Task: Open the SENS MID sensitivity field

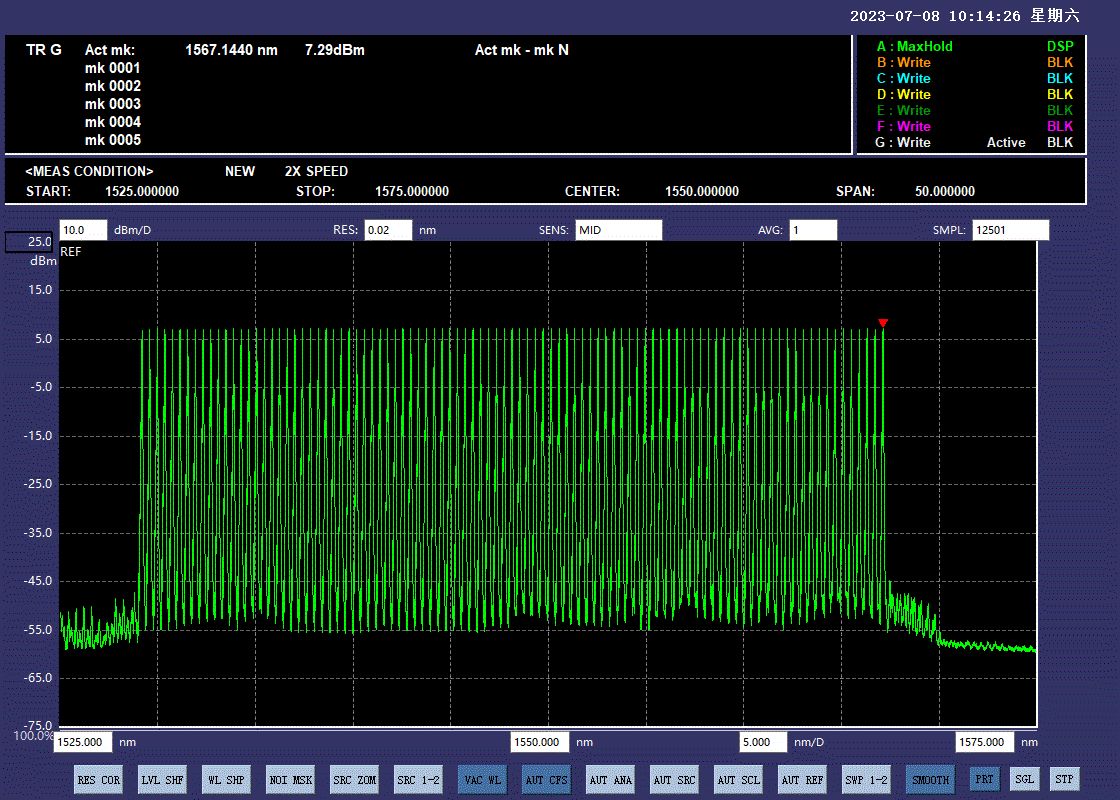Action: pyautogui.click(x=618, y=230)
